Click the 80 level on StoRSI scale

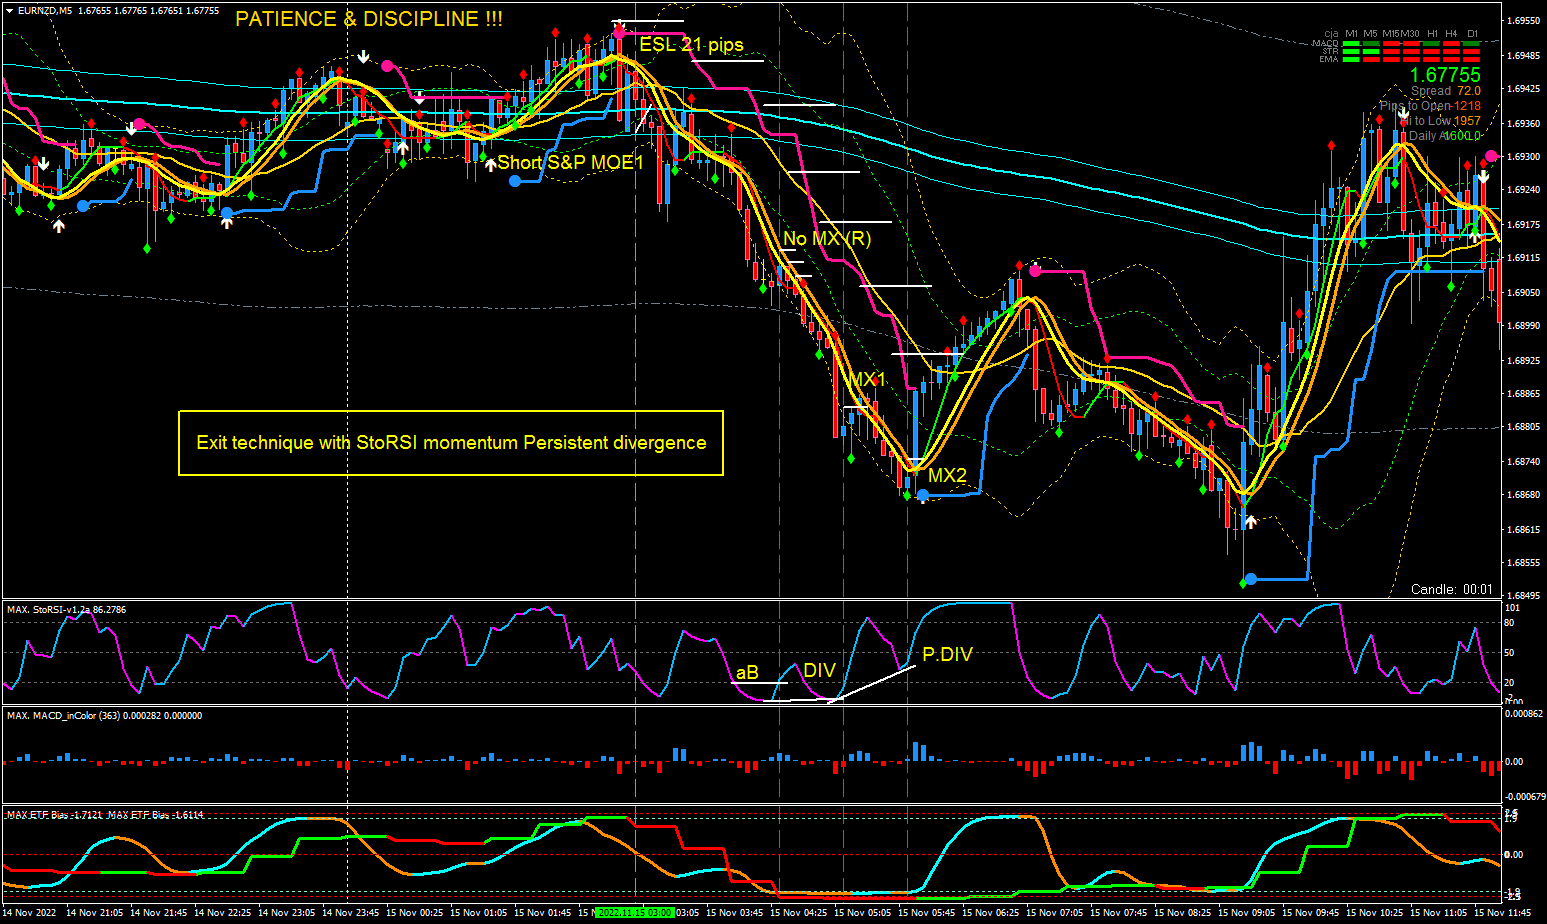coord(1510,623)
